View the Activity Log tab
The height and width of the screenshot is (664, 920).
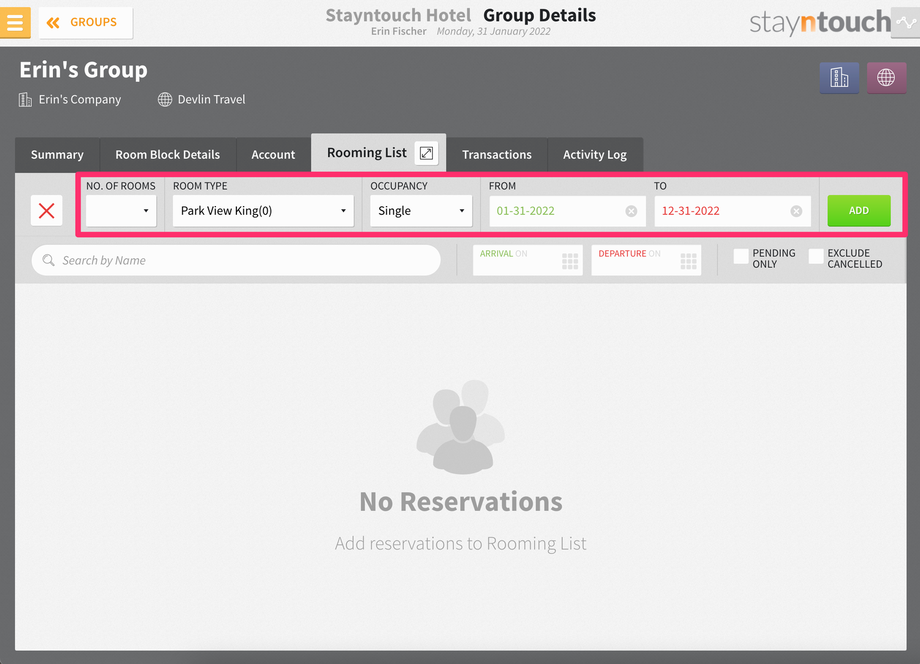point(595,155)
